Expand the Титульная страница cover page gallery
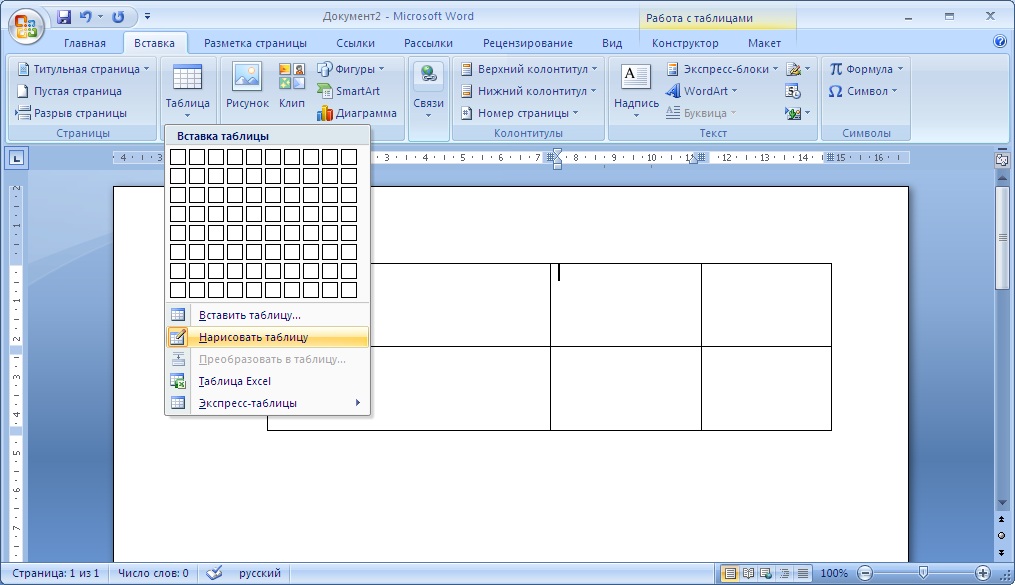 [x=84, y=69]
